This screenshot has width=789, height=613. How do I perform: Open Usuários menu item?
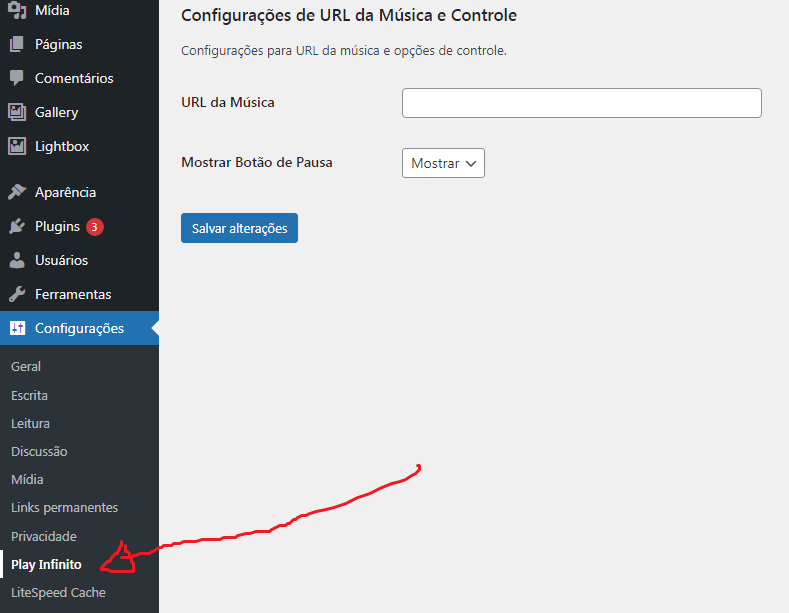pyautogui.click(x=62, y=260)
